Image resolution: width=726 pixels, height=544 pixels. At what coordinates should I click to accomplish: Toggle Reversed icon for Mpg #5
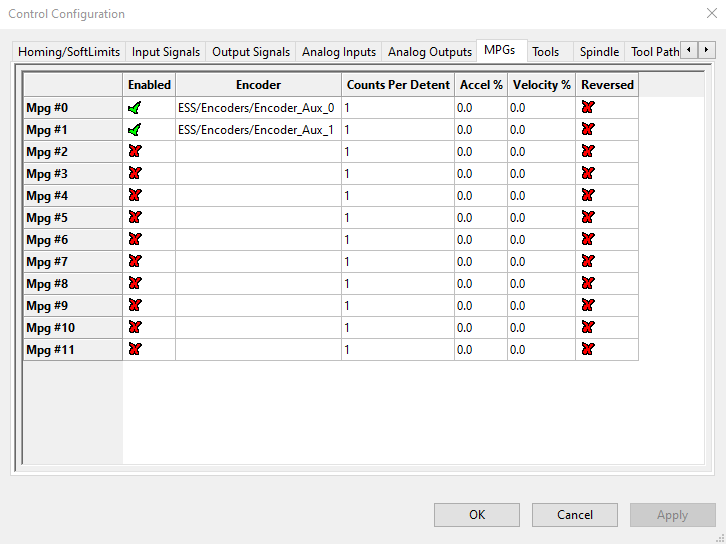tap(587, 218)
